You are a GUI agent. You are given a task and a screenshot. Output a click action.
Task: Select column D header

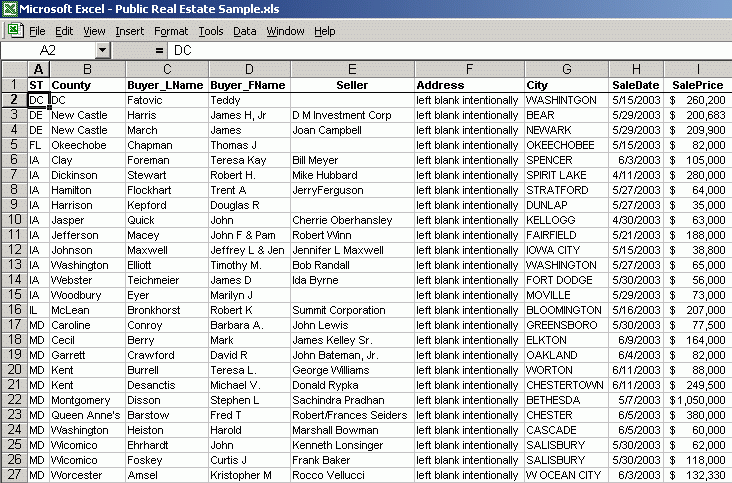tap(249, 69)
